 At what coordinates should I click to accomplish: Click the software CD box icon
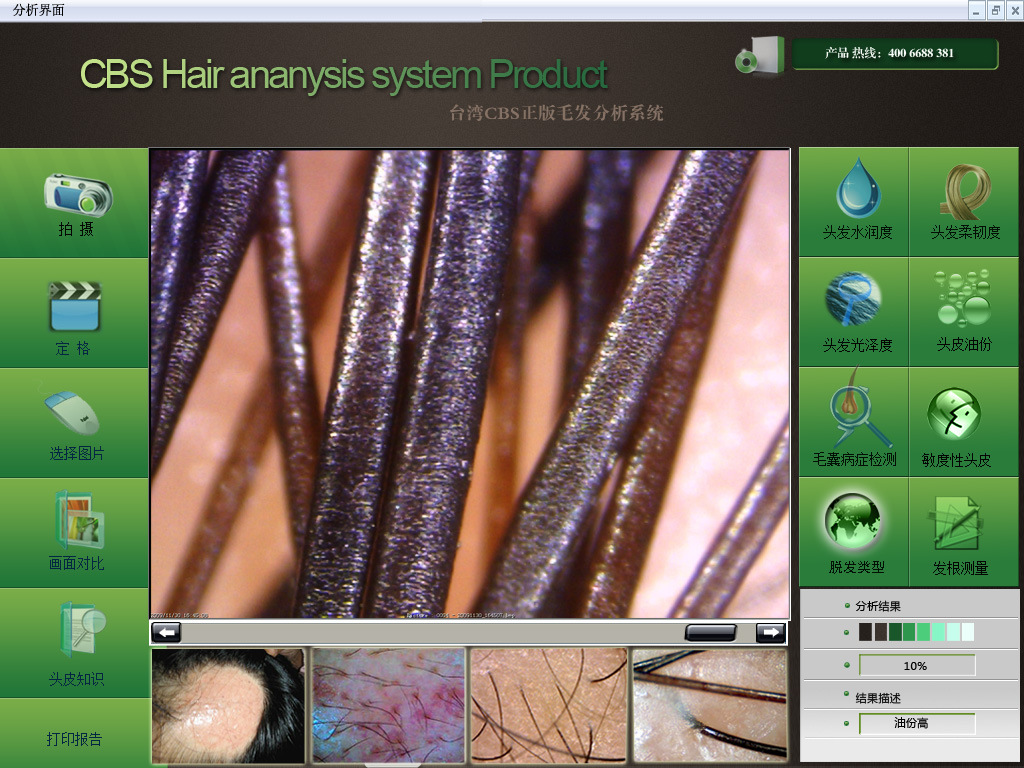[760, 56]
